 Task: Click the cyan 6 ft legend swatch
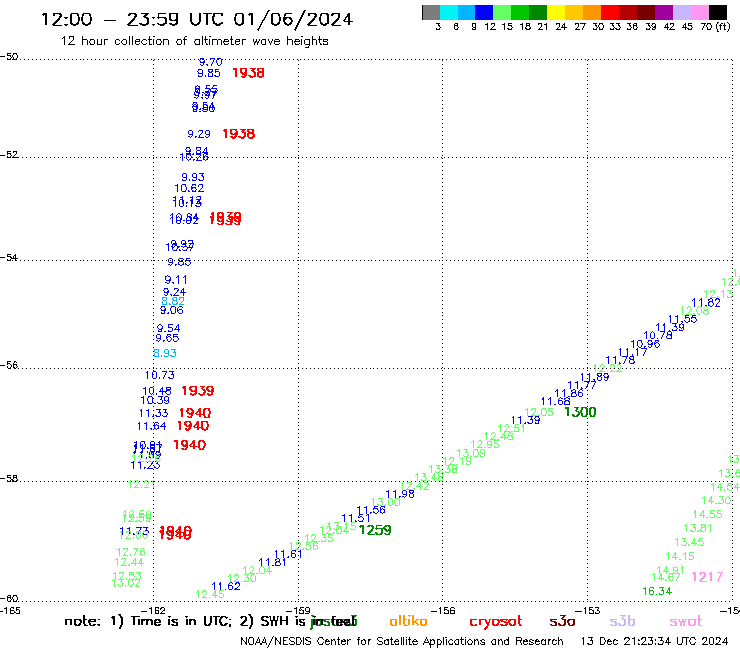pos(449,12)
